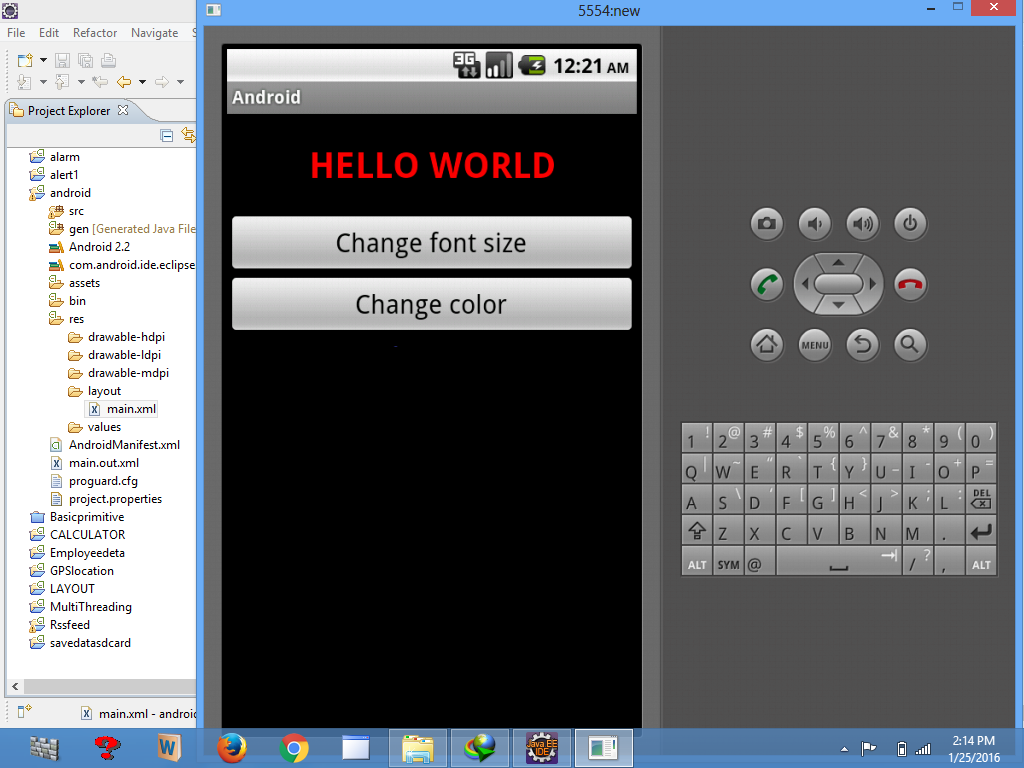
Task: Open the File menu
Action: (15, 32)
